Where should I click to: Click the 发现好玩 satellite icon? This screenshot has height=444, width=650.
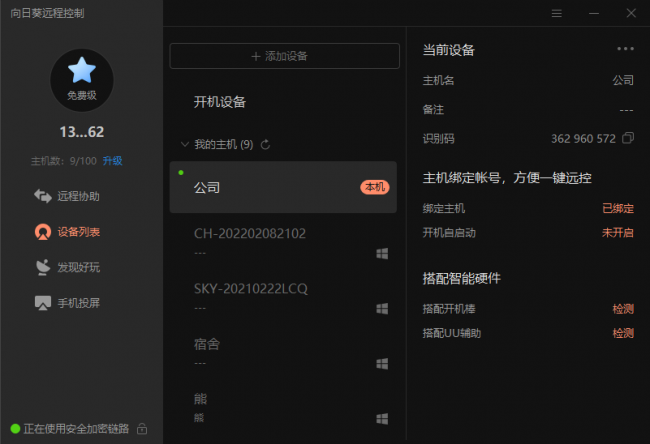(x=43, y=267)
